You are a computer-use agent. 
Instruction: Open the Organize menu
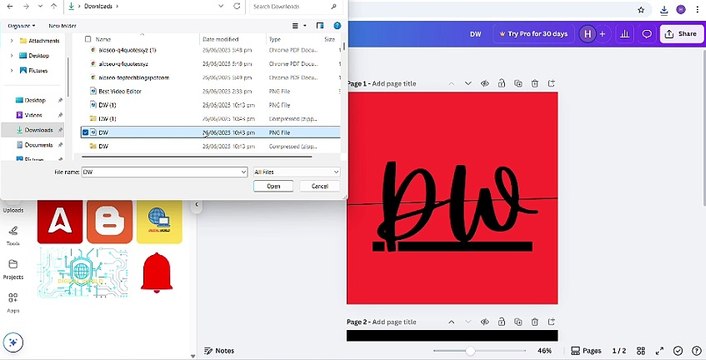[21, 26]
